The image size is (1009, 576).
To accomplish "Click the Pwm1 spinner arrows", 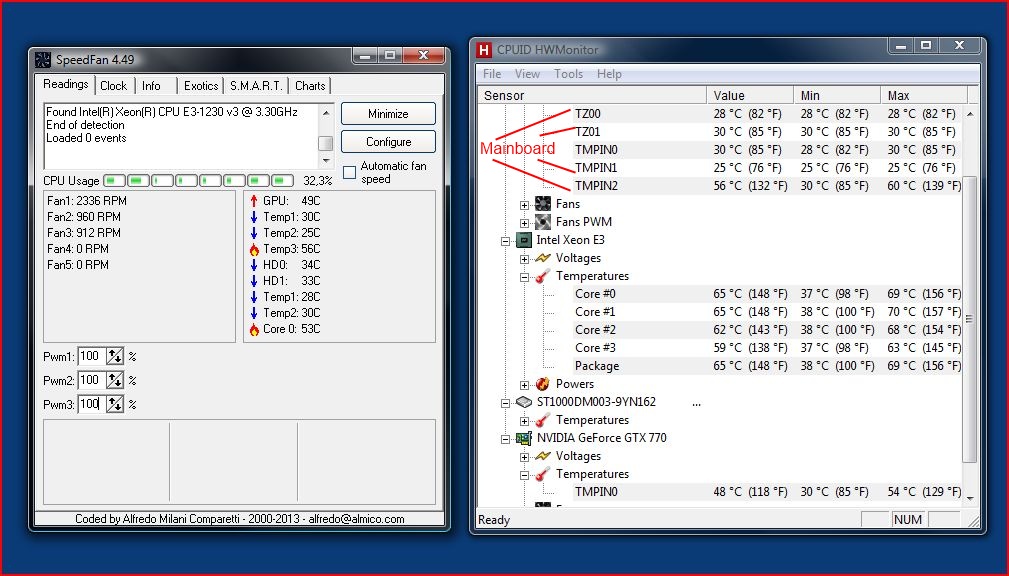I will point(115,357).
